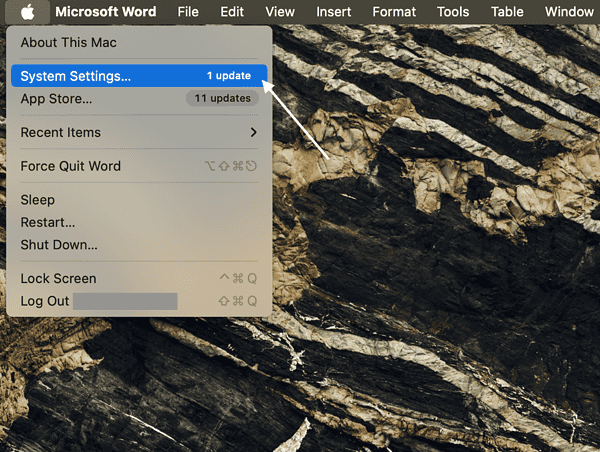Select the Restart option
This screenshot has width=600, height=452.
tap(48, 222)
